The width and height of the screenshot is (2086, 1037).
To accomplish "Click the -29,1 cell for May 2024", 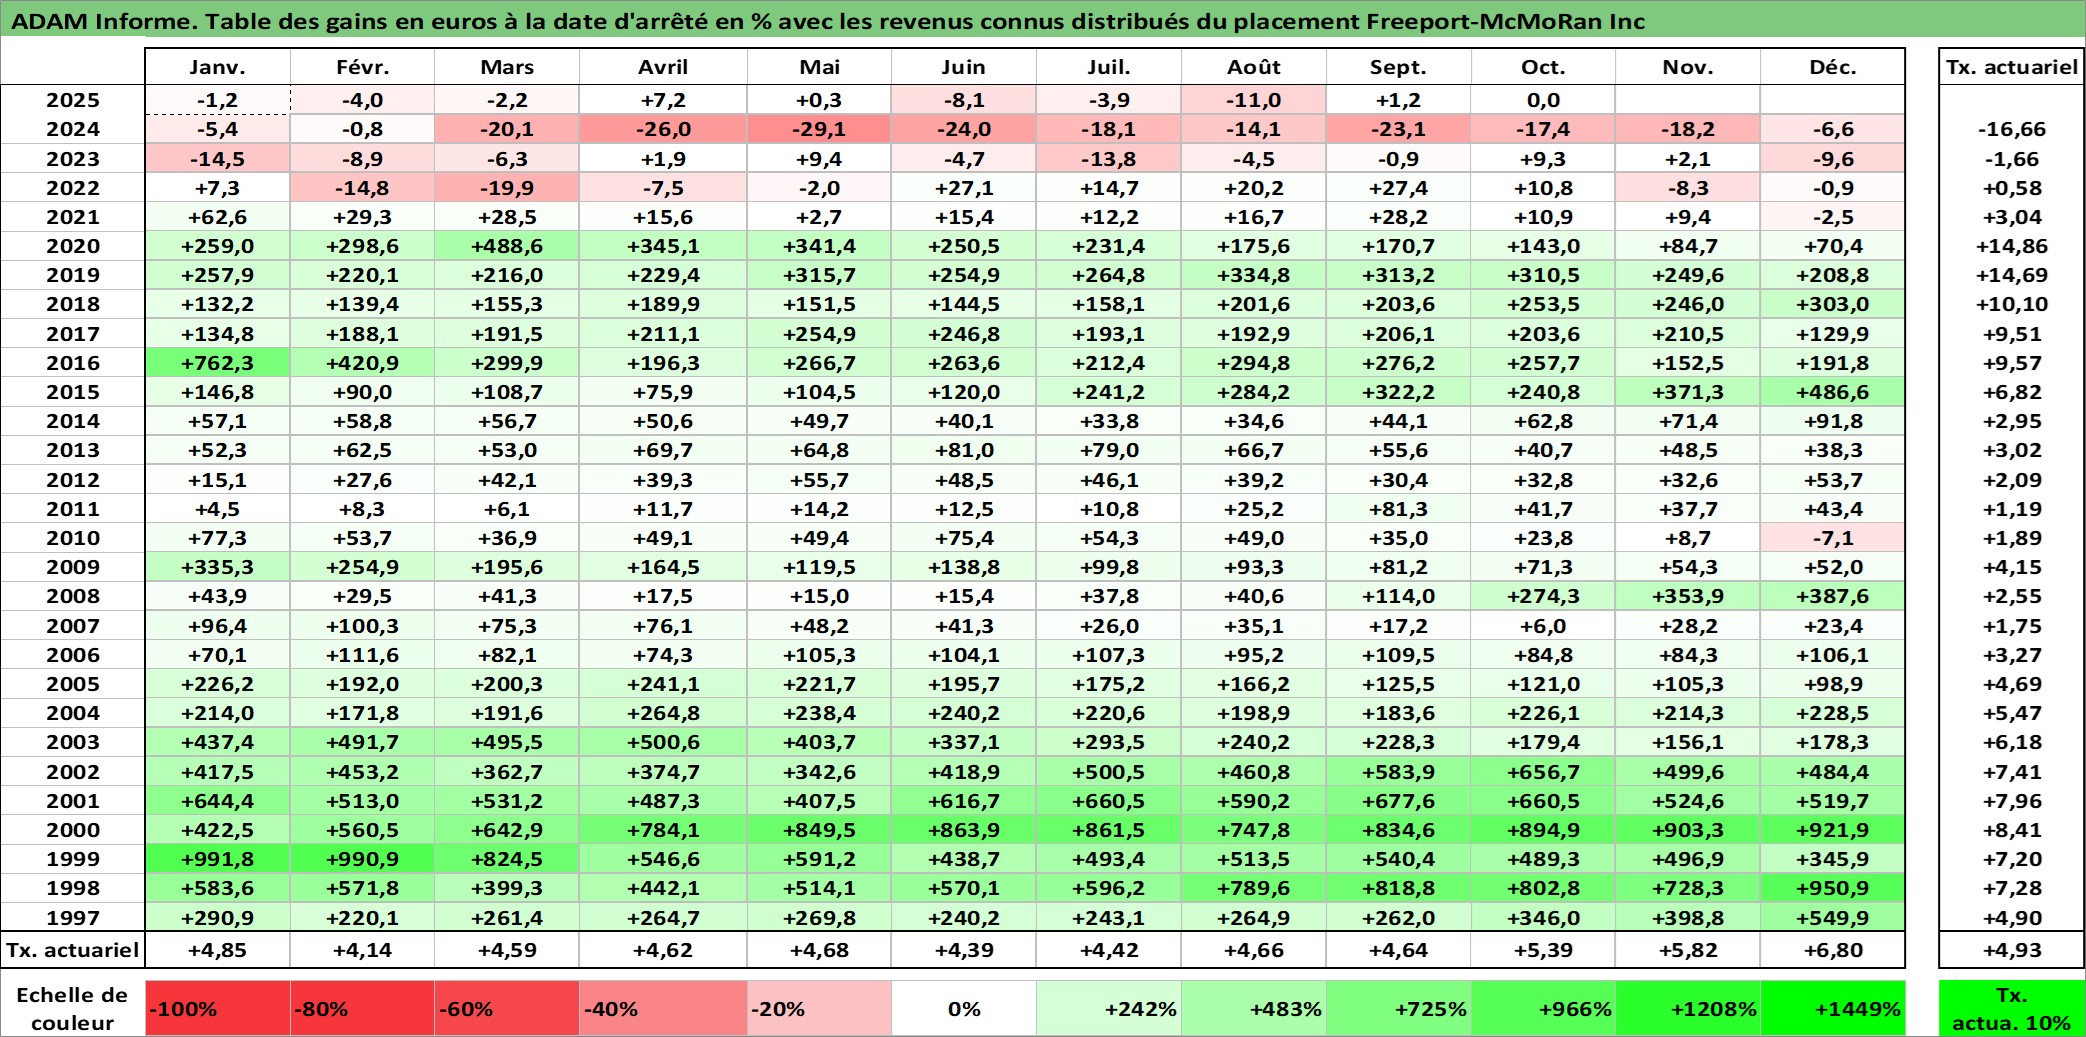I will (819, 129).
